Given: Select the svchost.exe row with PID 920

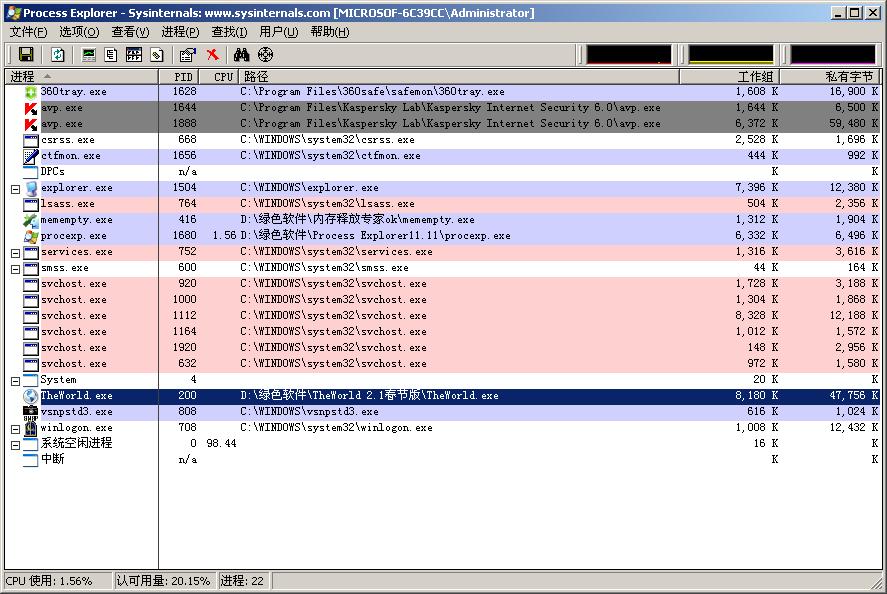Looking at the screenshot, I should click(444, 284).
